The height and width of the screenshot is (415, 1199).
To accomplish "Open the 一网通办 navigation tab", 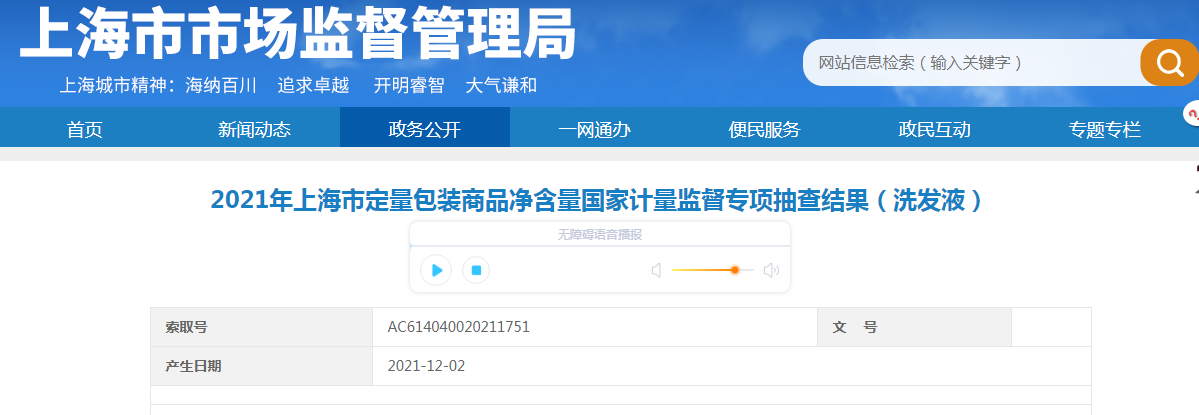I will coord(595,129).
